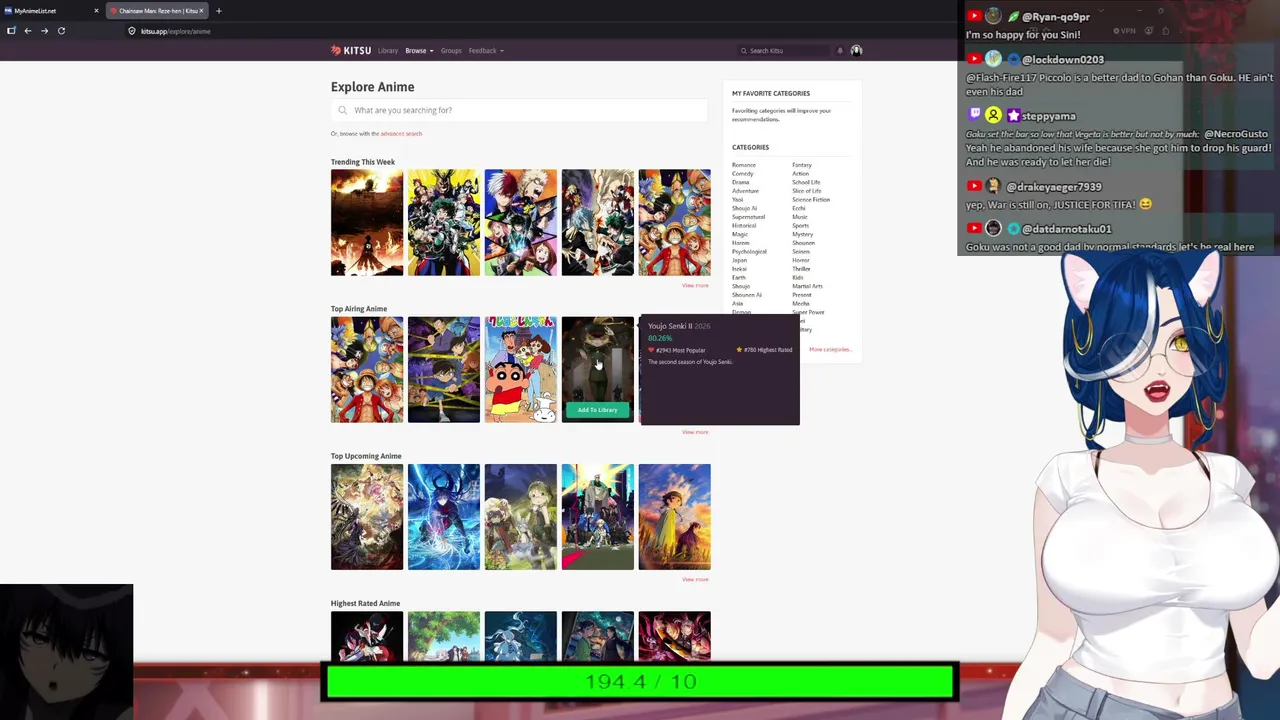Select the Psychological category

coord(750,252)
